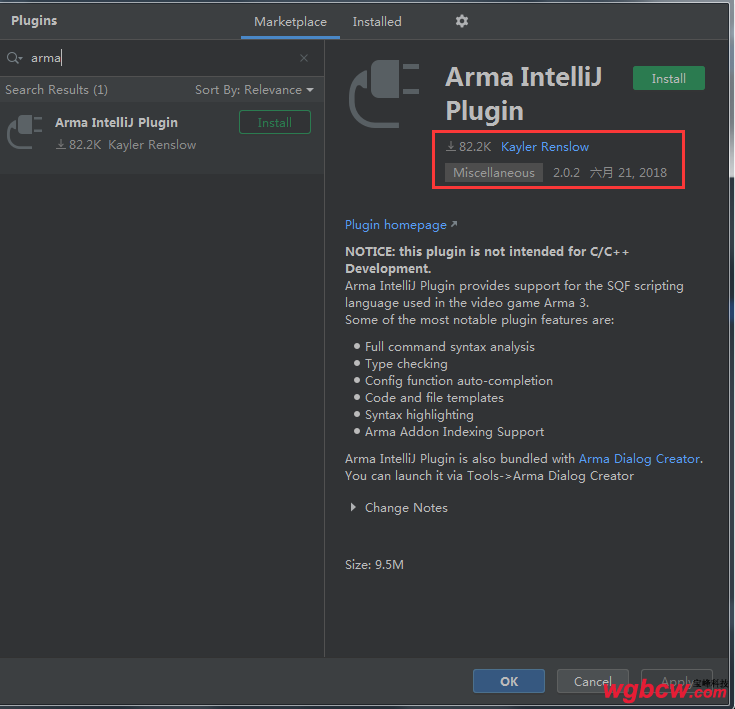Click the Miscellaneous category tag
This screenshot has width=735, height=709.
click(494, 173)
